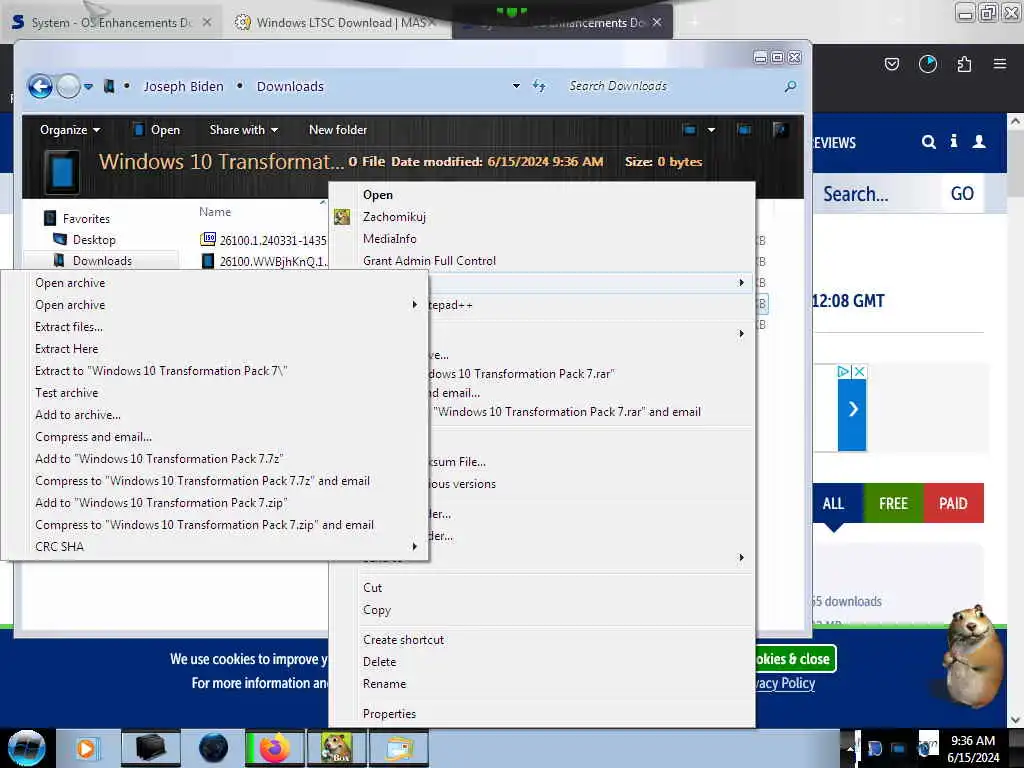Viewport: 1024px width, 768px height.
Task: Click the Firefox Pocket icon
Action: click(891, 64)
